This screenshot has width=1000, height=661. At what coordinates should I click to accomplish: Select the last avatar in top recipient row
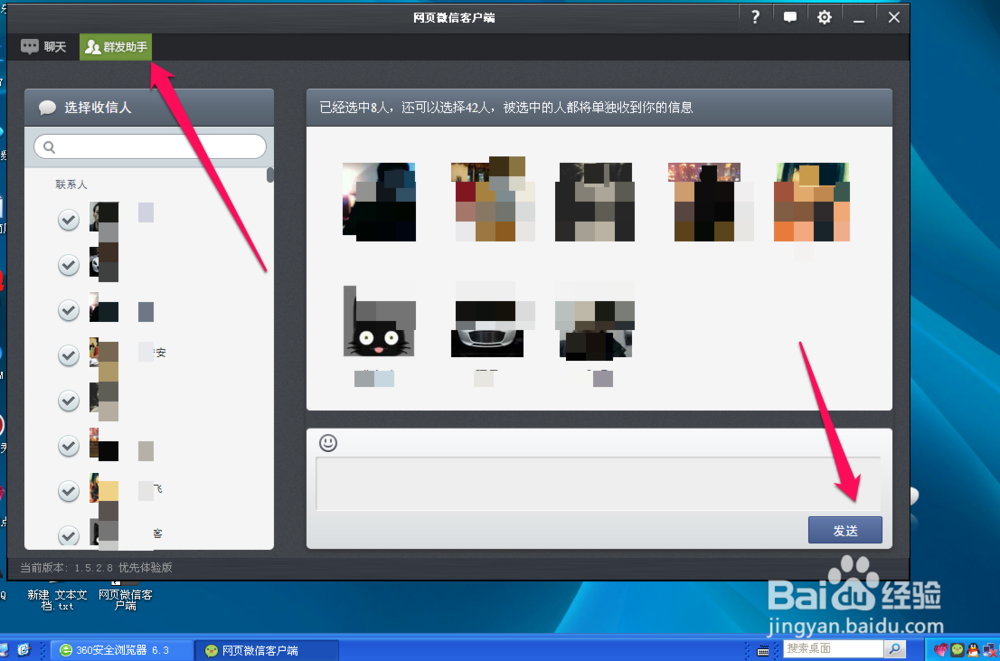tap(812, 202)
